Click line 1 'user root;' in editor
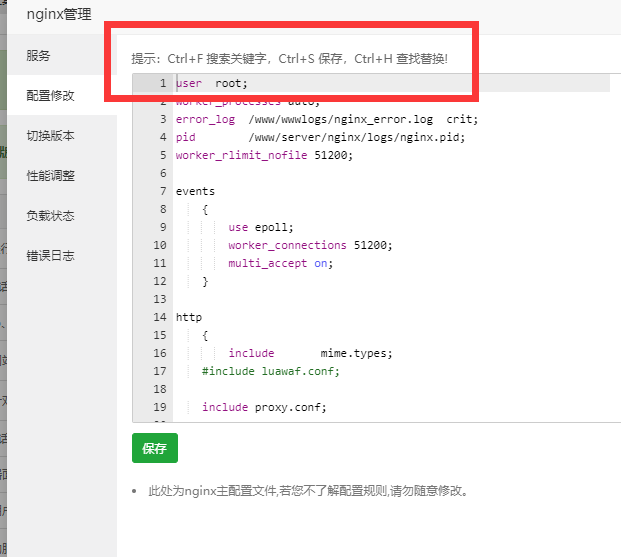This screenshot has width=621, height=557. pos(211,83)
